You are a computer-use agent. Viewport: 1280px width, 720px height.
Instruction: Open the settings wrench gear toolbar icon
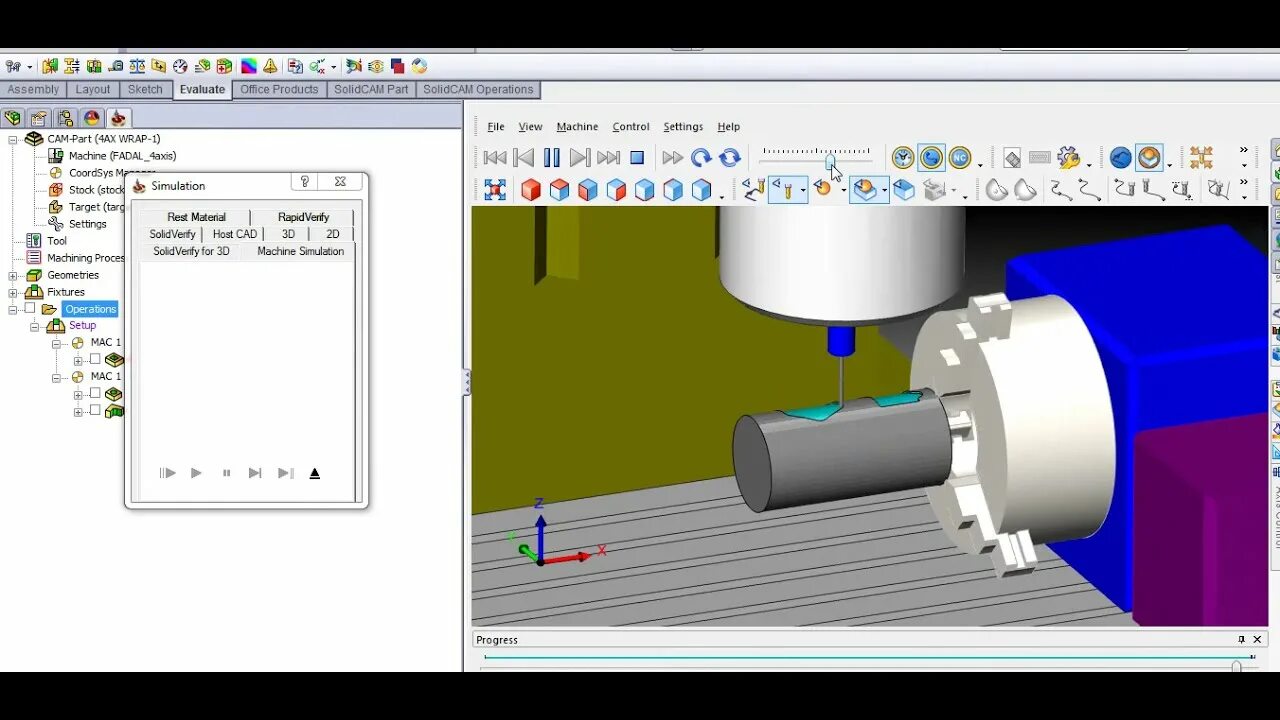click(1069, 158)
